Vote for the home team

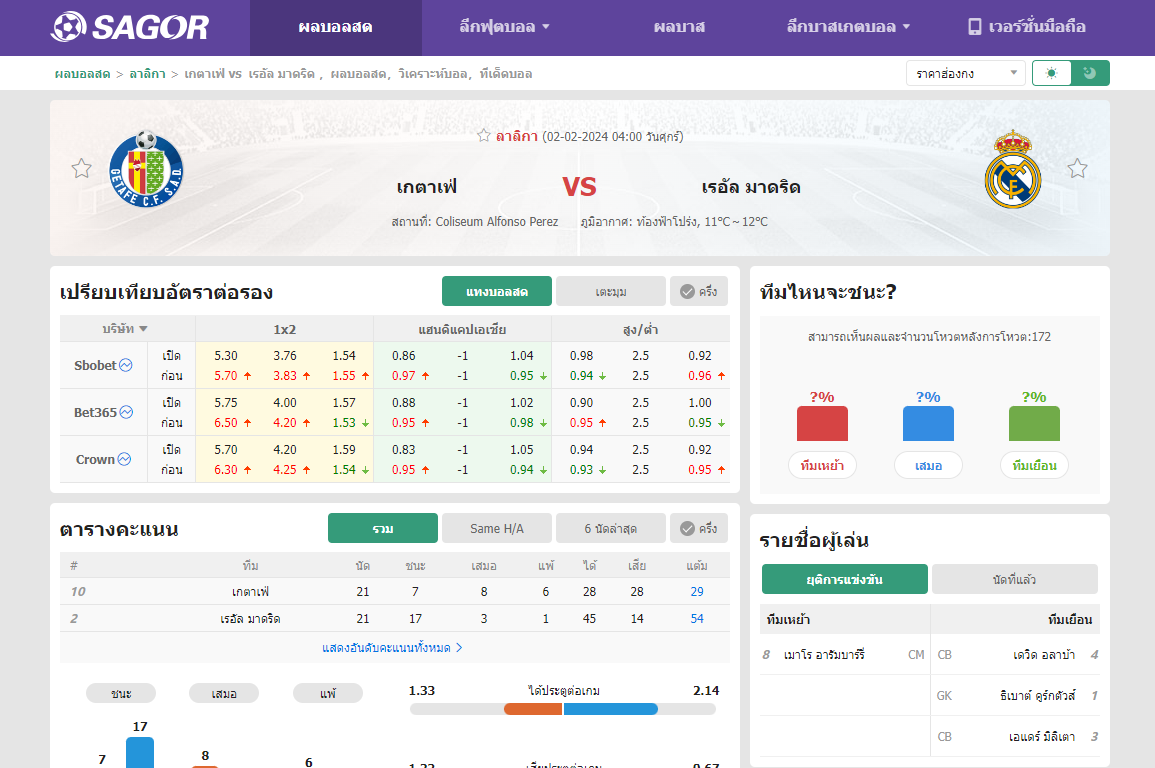coord(822,465)
